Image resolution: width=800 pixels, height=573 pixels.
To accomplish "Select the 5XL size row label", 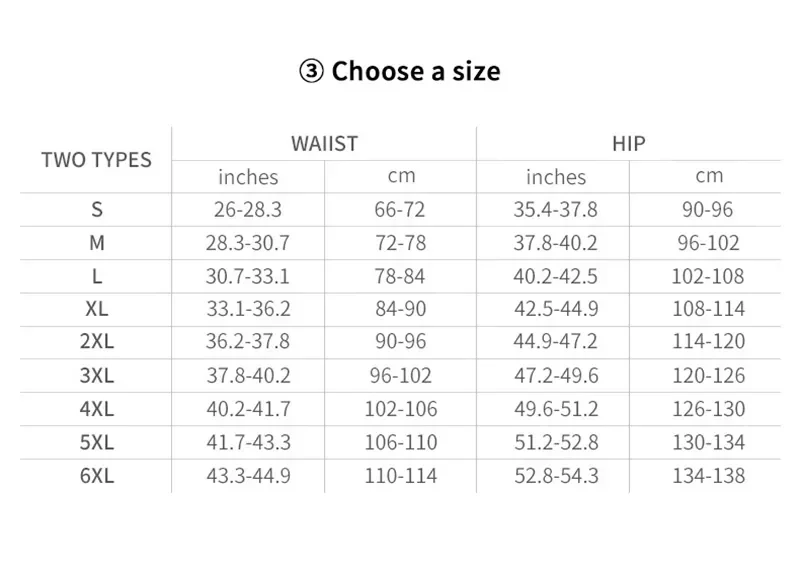I will (x=97, y=442).
